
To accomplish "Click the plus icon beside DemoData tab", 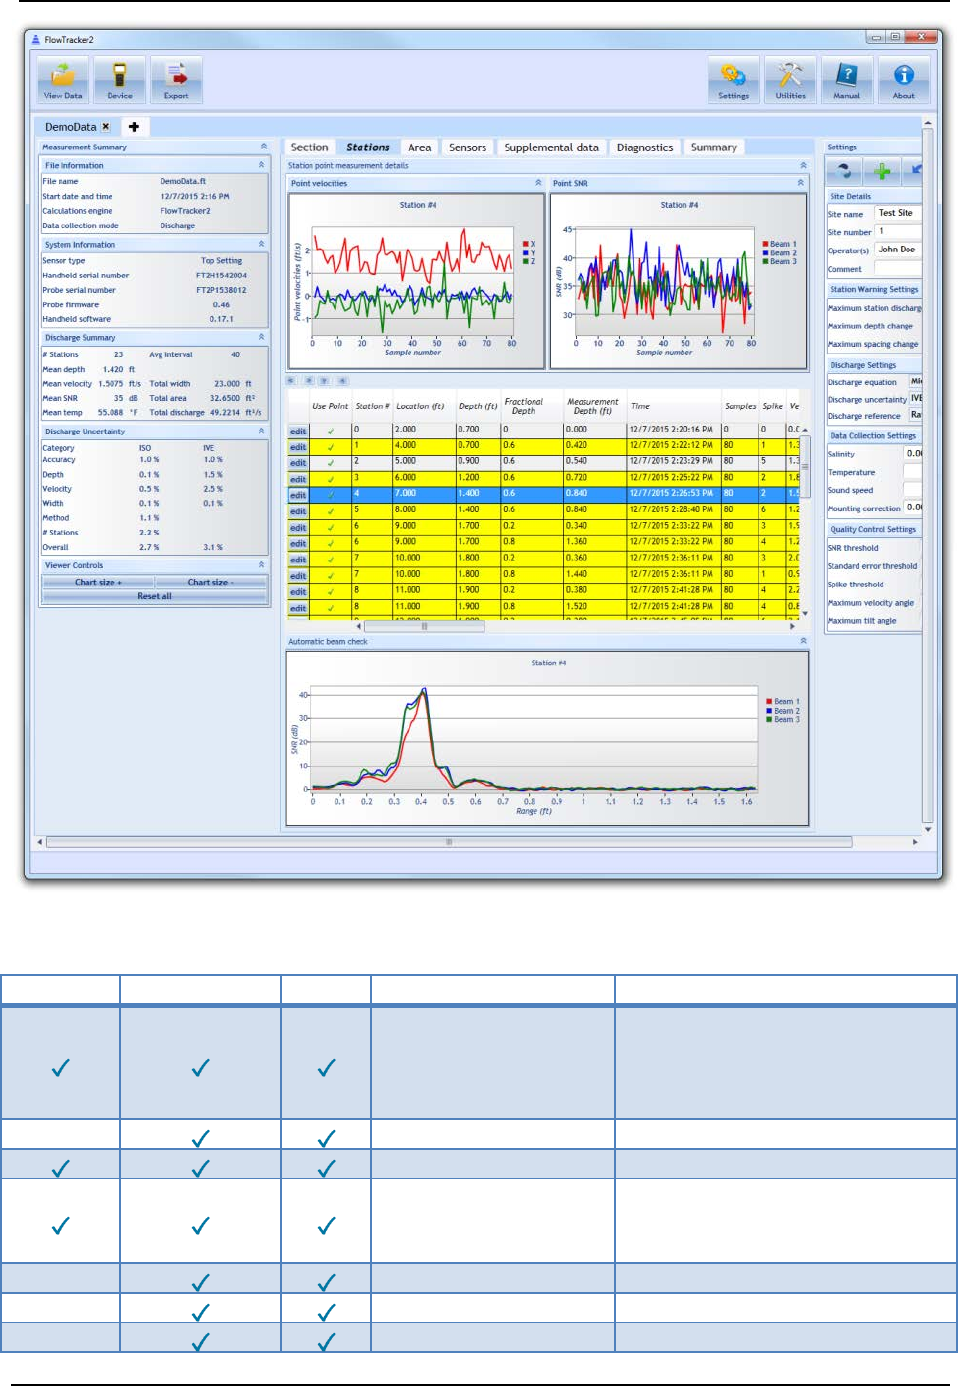I will 134,127.
